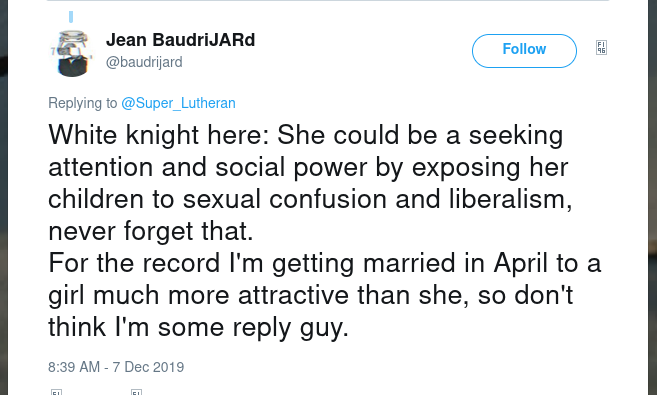The width and height of the screenshot is (657, 395).
Task: Follow the @baudrijard account
Action: [x=524, y=51]
